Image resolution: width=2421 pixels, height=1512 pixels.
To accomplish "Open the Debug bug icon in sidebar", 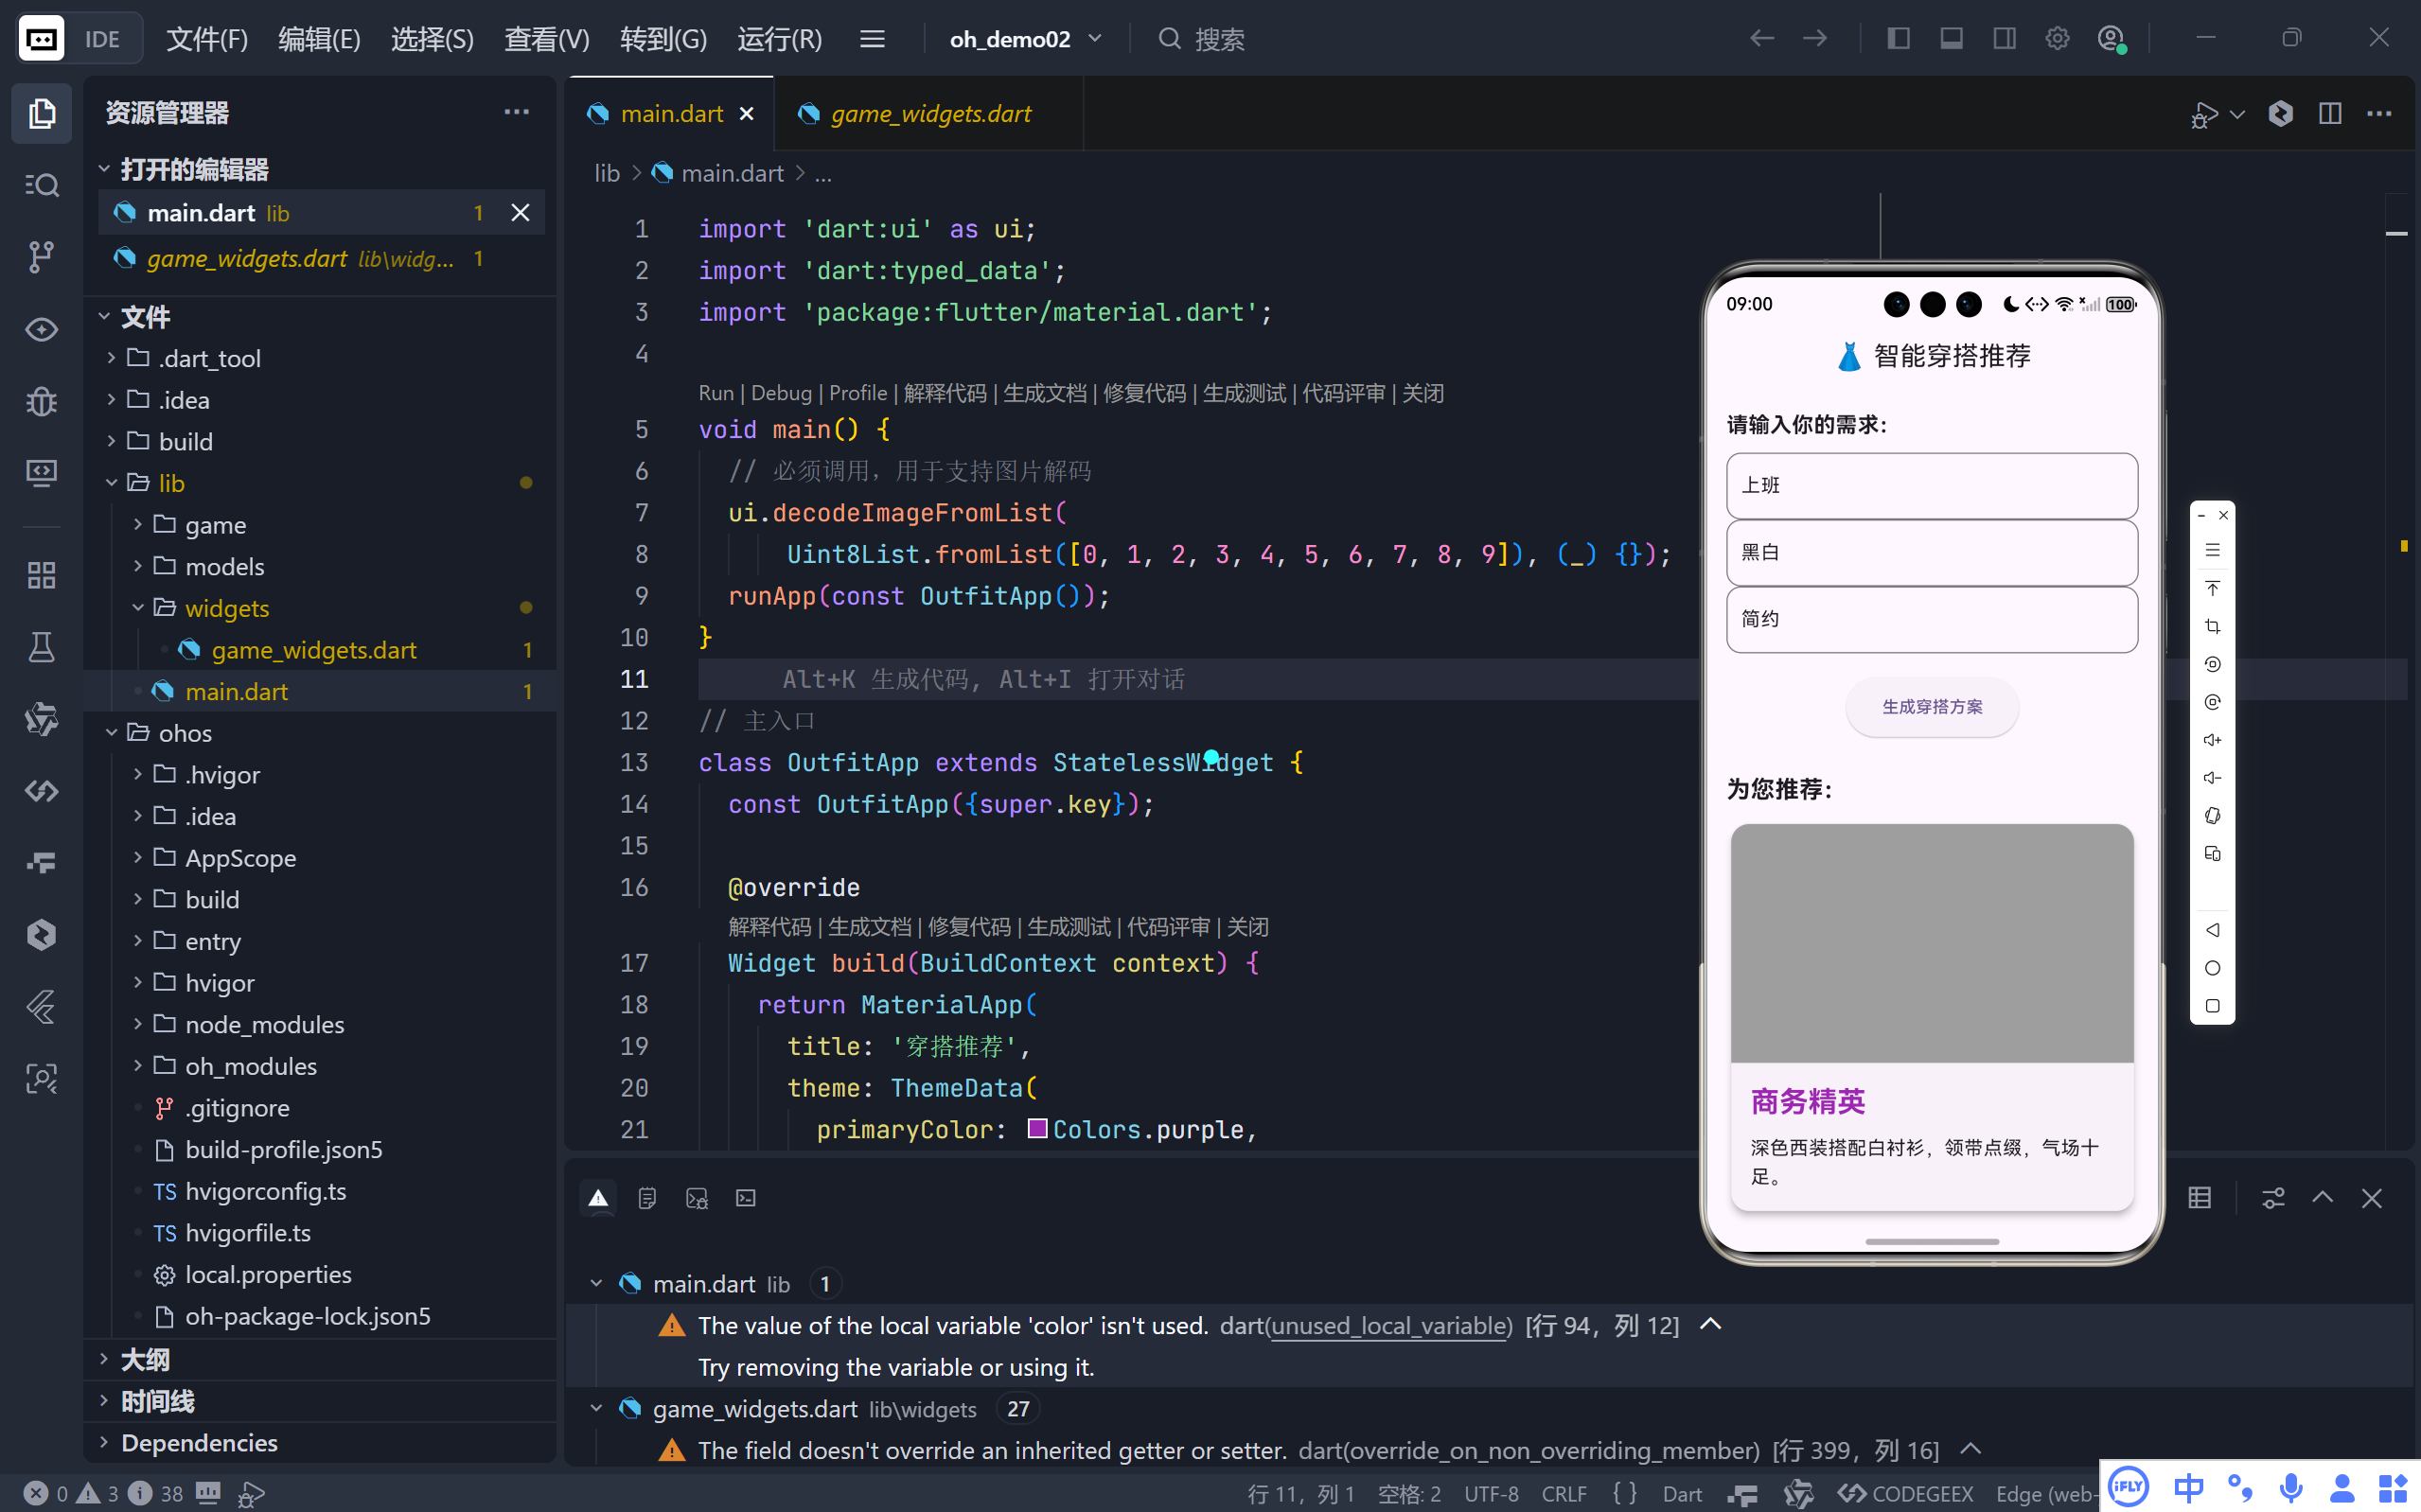I will click(41, 402).
